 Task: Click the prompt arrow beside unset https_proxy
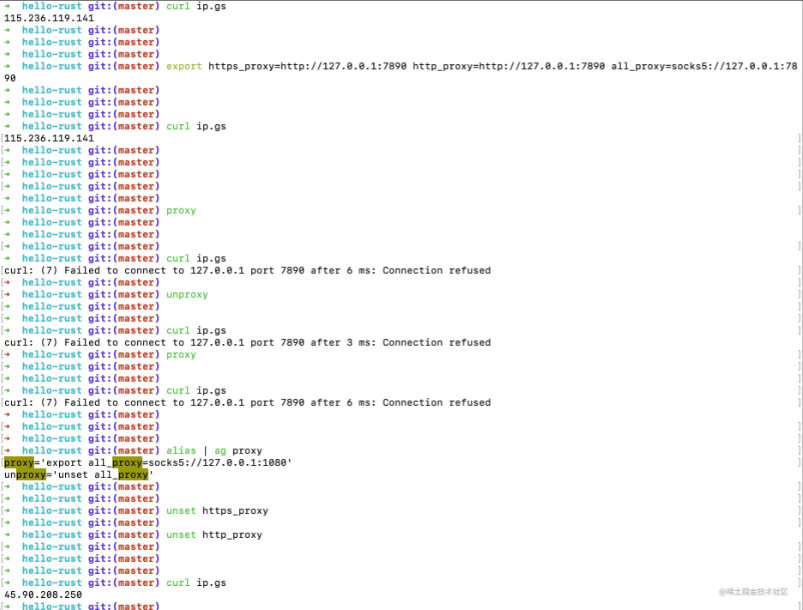7,511
